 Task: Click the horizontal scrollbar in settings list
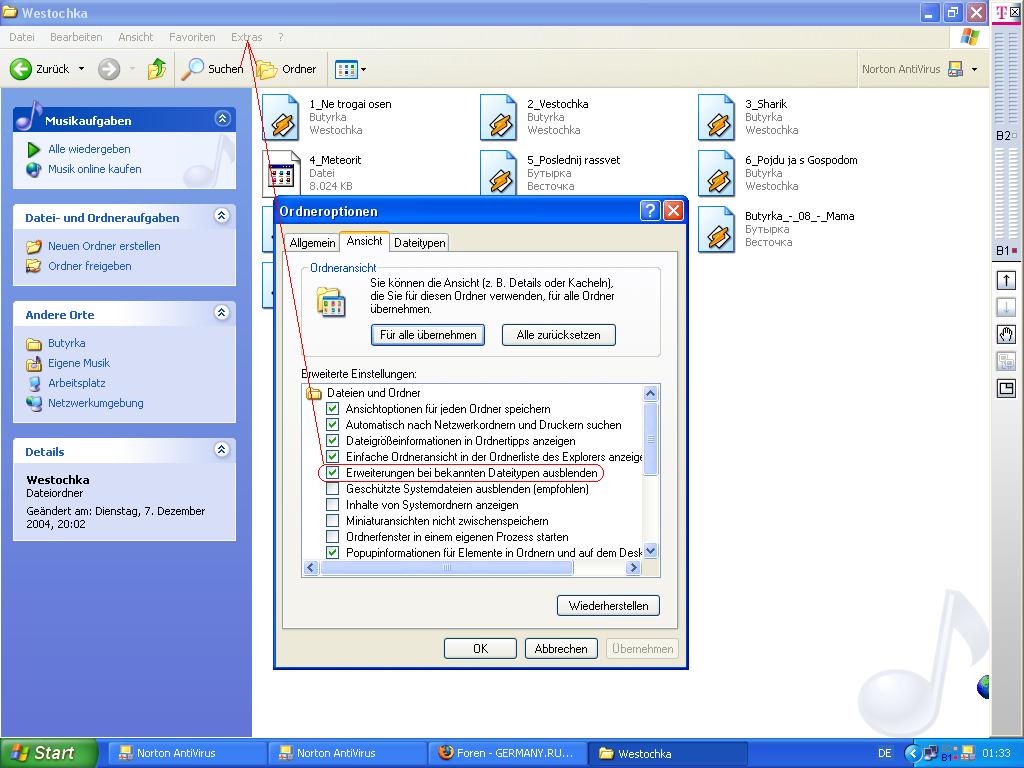[x=446, y=568]
